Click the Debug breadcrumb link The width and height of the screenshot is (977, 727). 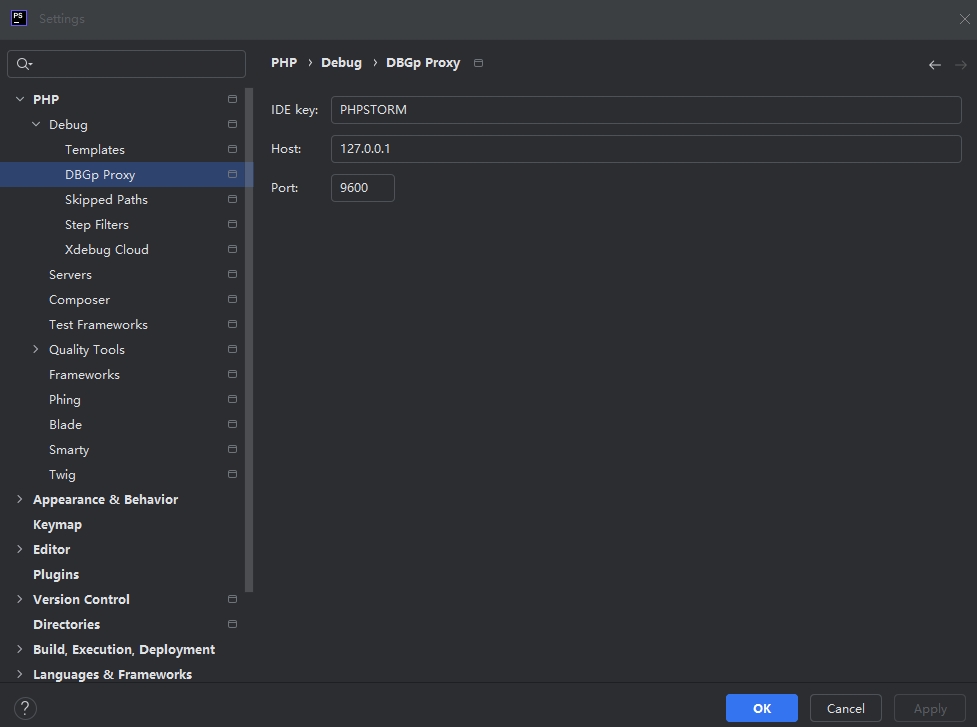coord(341,63)
